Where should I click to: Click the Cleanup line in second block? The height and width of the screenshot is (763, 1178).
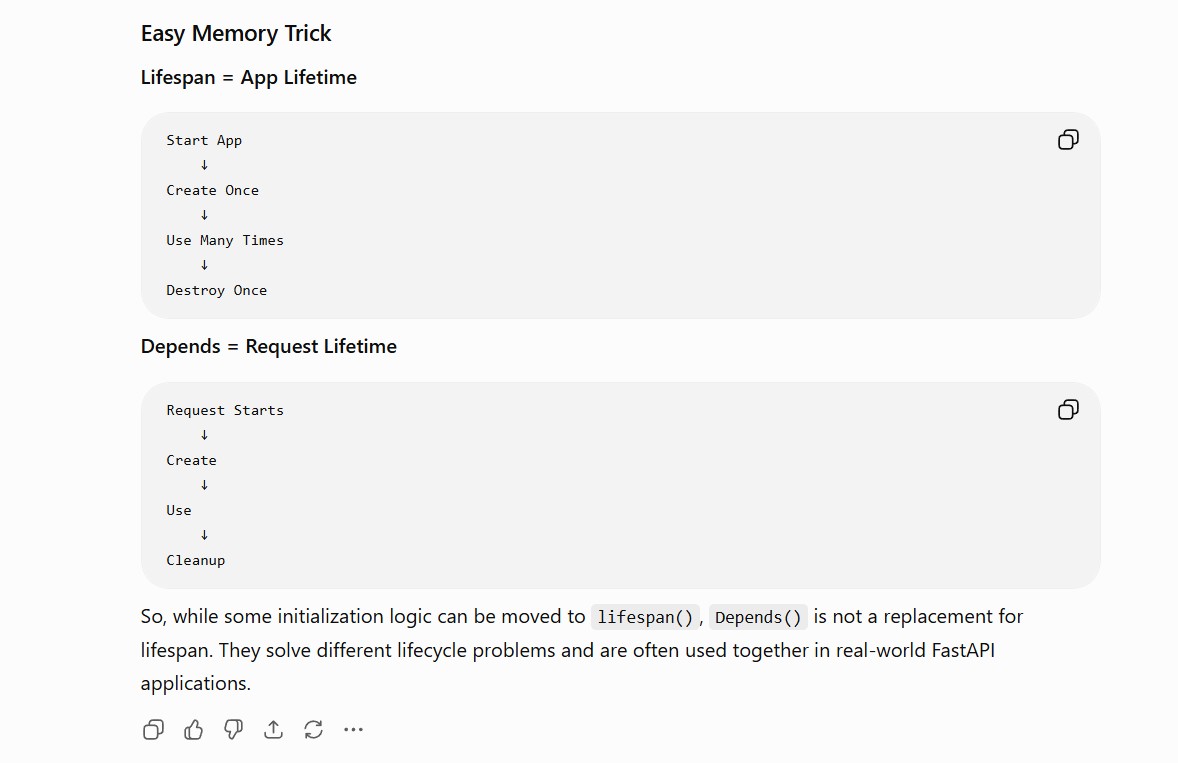(195, 560)
